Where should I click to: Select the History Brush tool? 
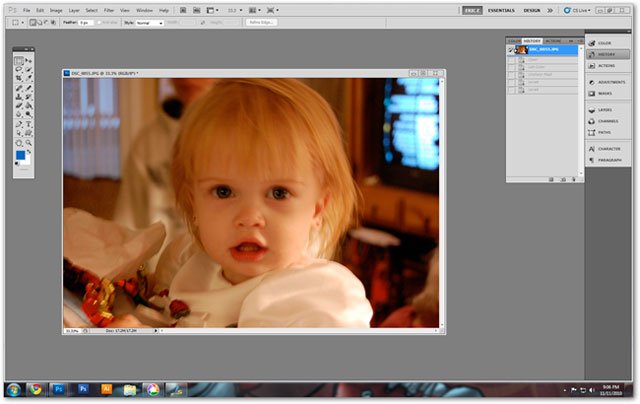pyautogui.click(x=29, y=97)
